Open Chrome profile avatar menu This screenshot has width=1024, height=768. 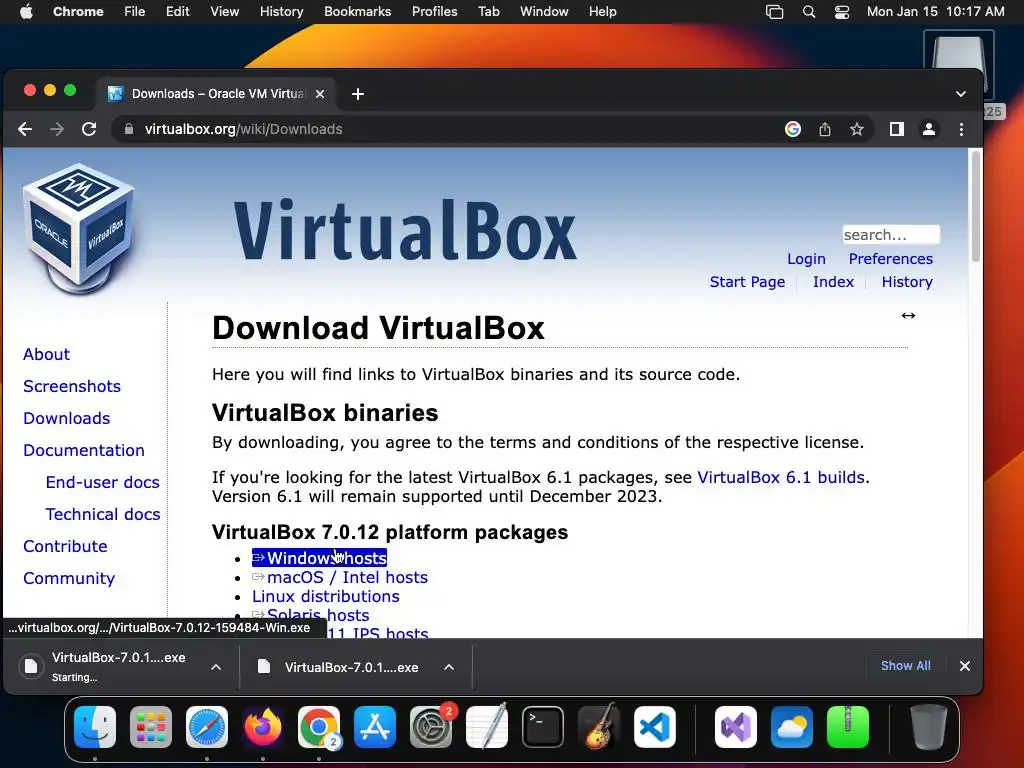point(929,129)
